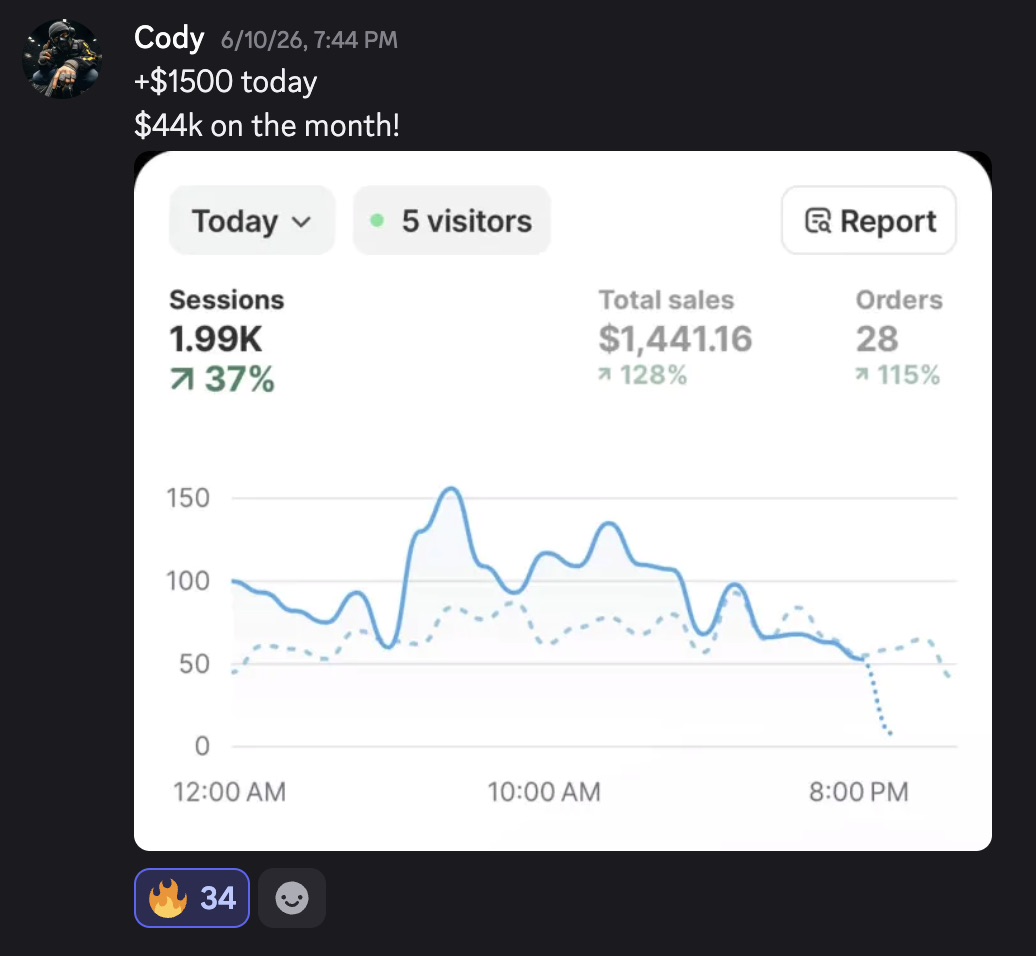1036x956 pixels.
Task: Open the add reaction smiley picker
Action: click(x=291, y=898)
